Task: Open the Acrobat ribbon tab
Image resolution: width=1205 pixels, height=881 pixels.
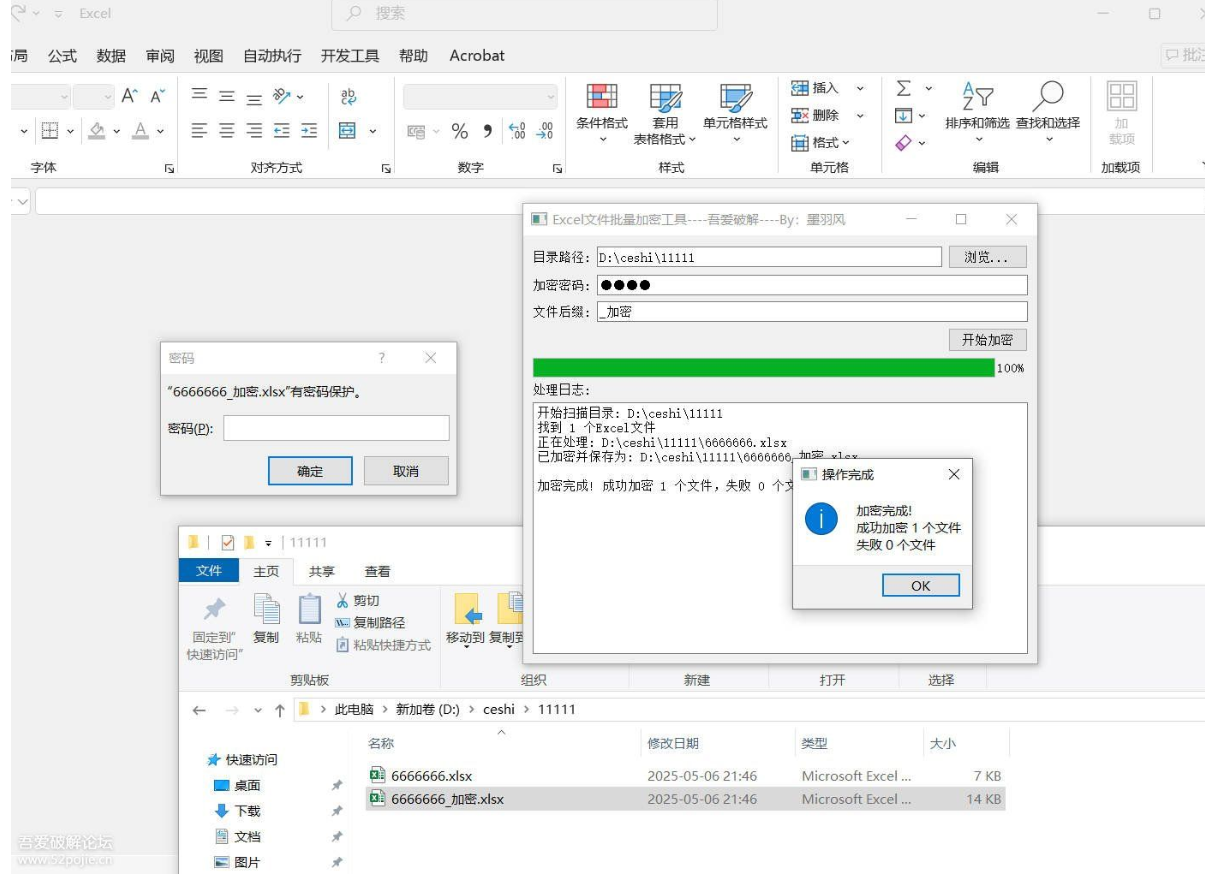Action: pos(477,56)
